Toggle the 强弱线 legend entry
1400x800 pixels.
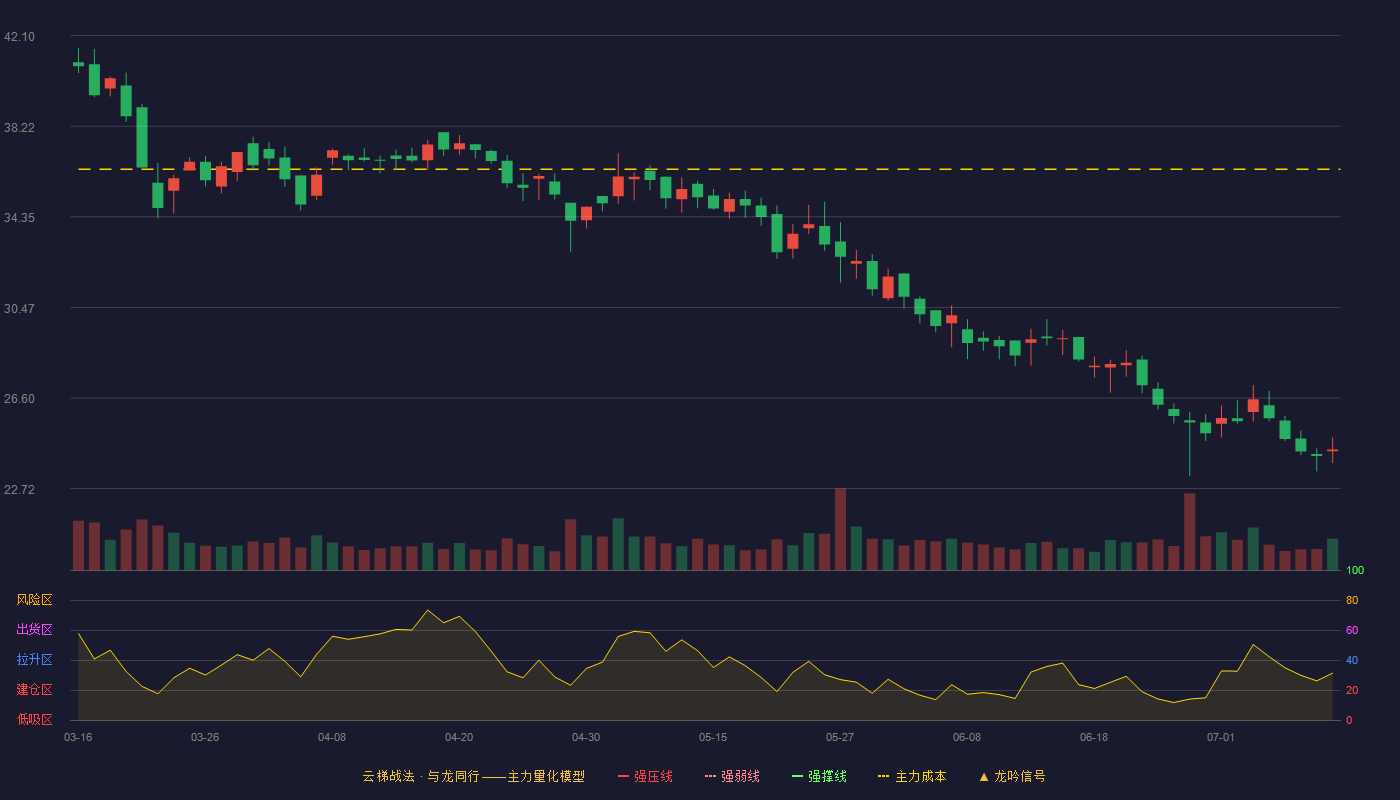coord(732,776)
